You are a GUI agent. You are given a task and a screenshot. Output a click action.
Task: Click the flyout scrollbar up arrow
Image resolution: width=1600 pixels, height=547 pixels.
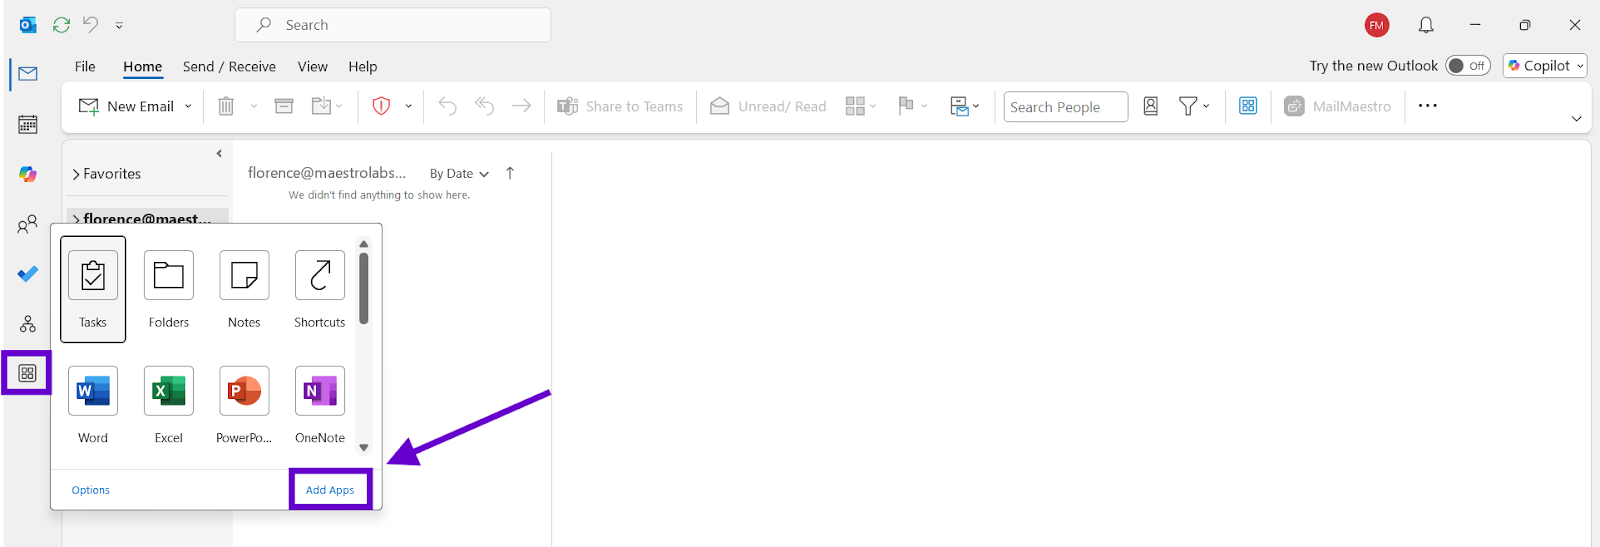point(364,244)
